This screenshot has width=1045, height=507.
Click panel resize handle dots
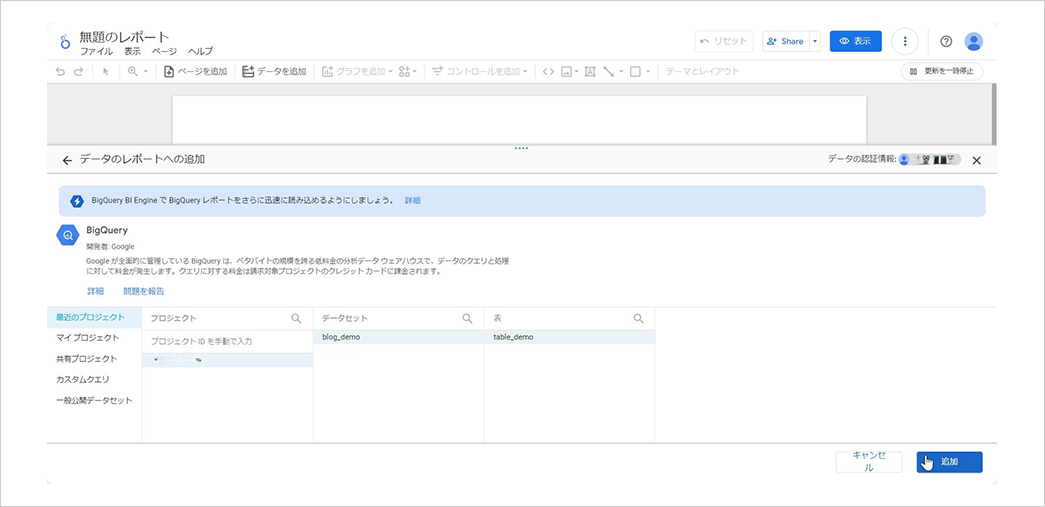click(x=521, y=148)
